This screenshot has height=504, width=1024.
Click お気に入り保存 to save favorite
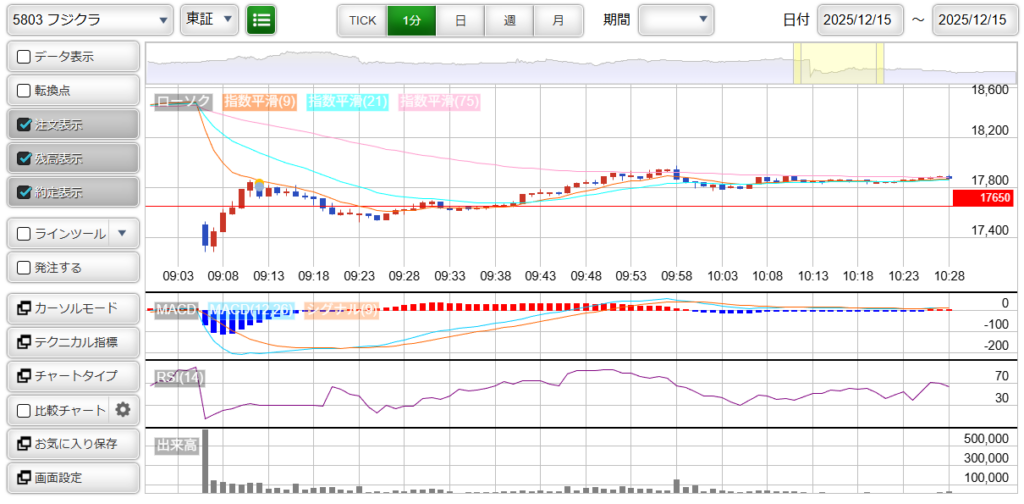pos(72,443)
